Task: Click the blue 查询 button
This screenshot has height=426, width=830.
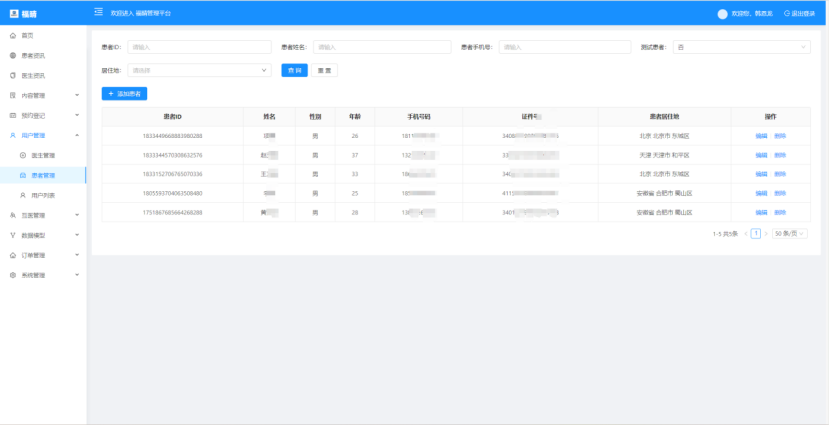Action: click(x=293, y=70)
